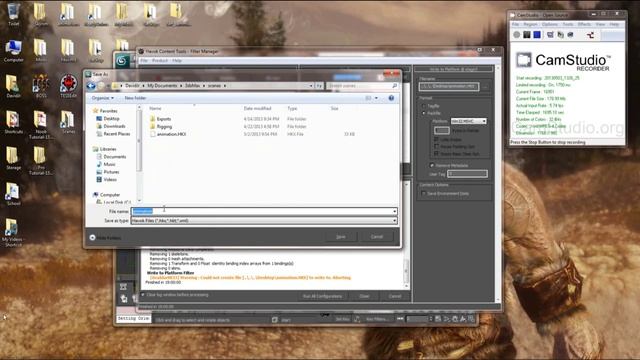Go back in the Save As dialog
640x360 pixels.
click(x=91, y=86)
